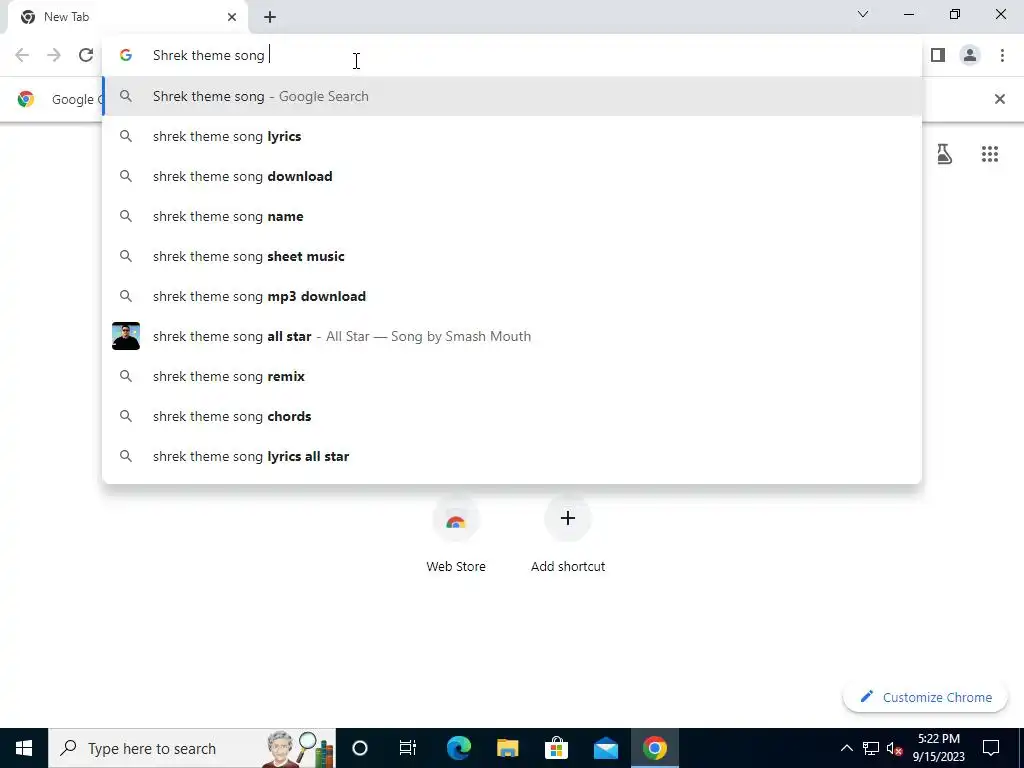Screen dimensions: 1024x768
Task: Select 'All Star — Song by Smash Mouth' suggestion
Action: point(512,336)
